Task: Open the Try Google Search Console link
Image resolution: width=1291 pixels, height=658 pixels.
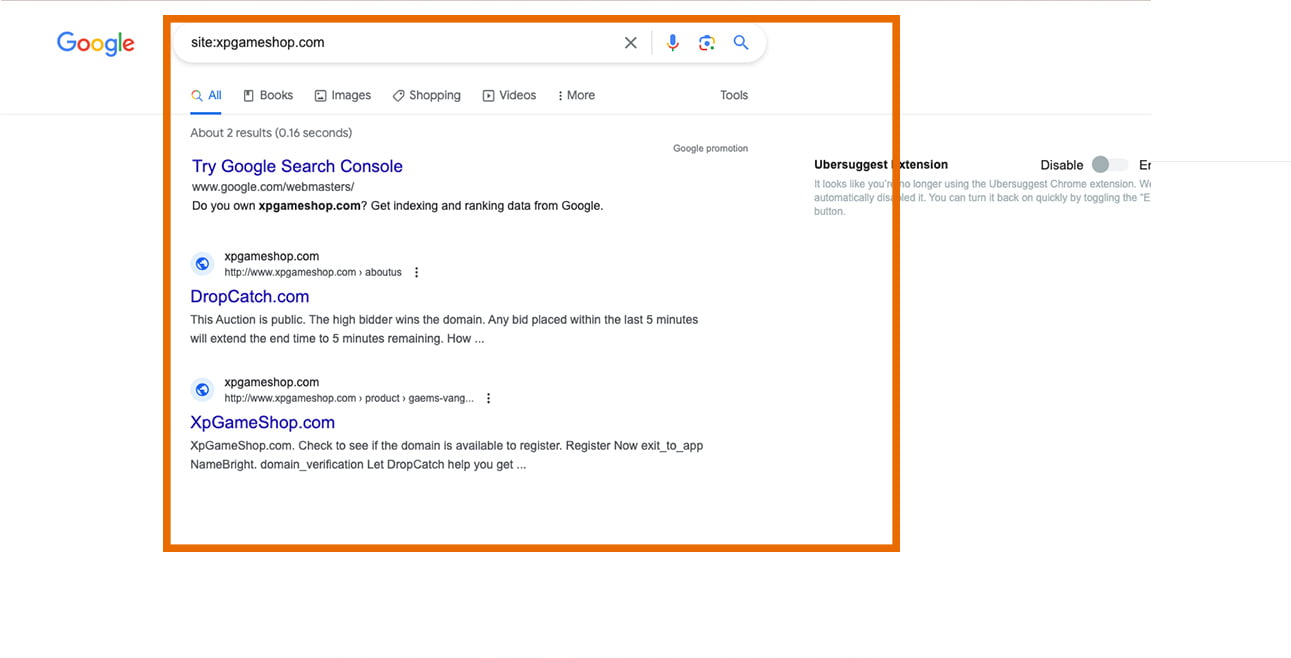Action: 297,166
